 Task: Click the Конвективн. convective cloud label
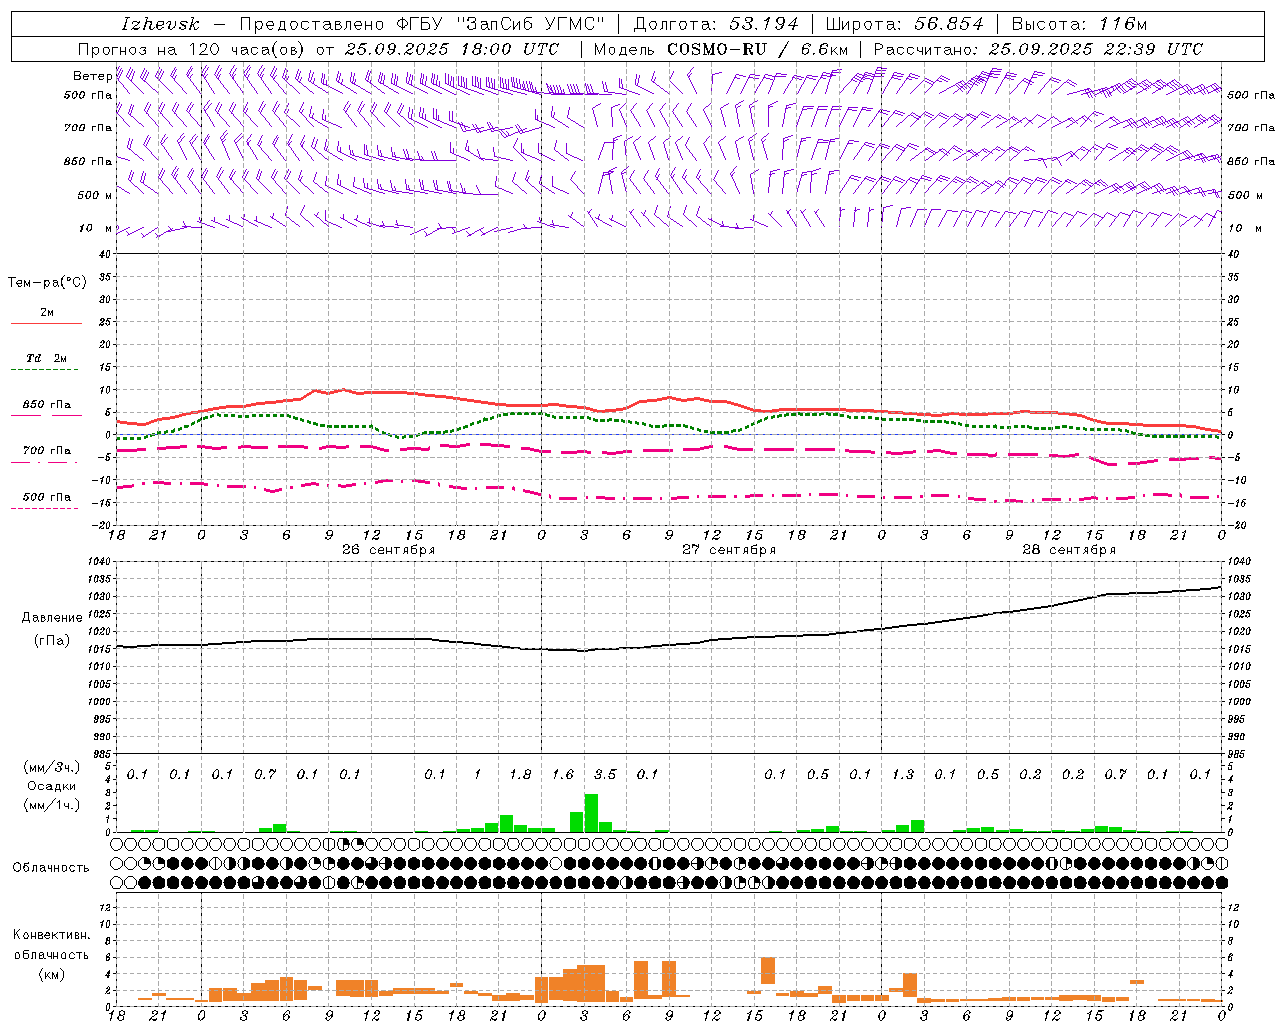pos(52,935)
